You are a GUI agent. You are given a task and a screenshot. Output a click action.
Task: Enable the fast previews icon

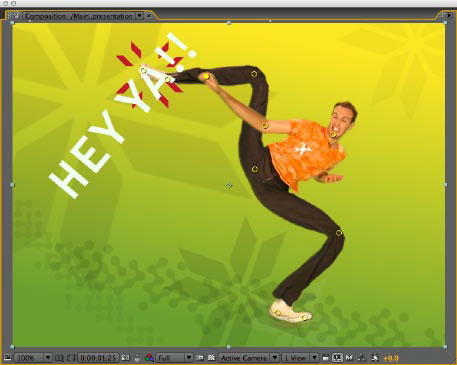(x=337, y=358)
